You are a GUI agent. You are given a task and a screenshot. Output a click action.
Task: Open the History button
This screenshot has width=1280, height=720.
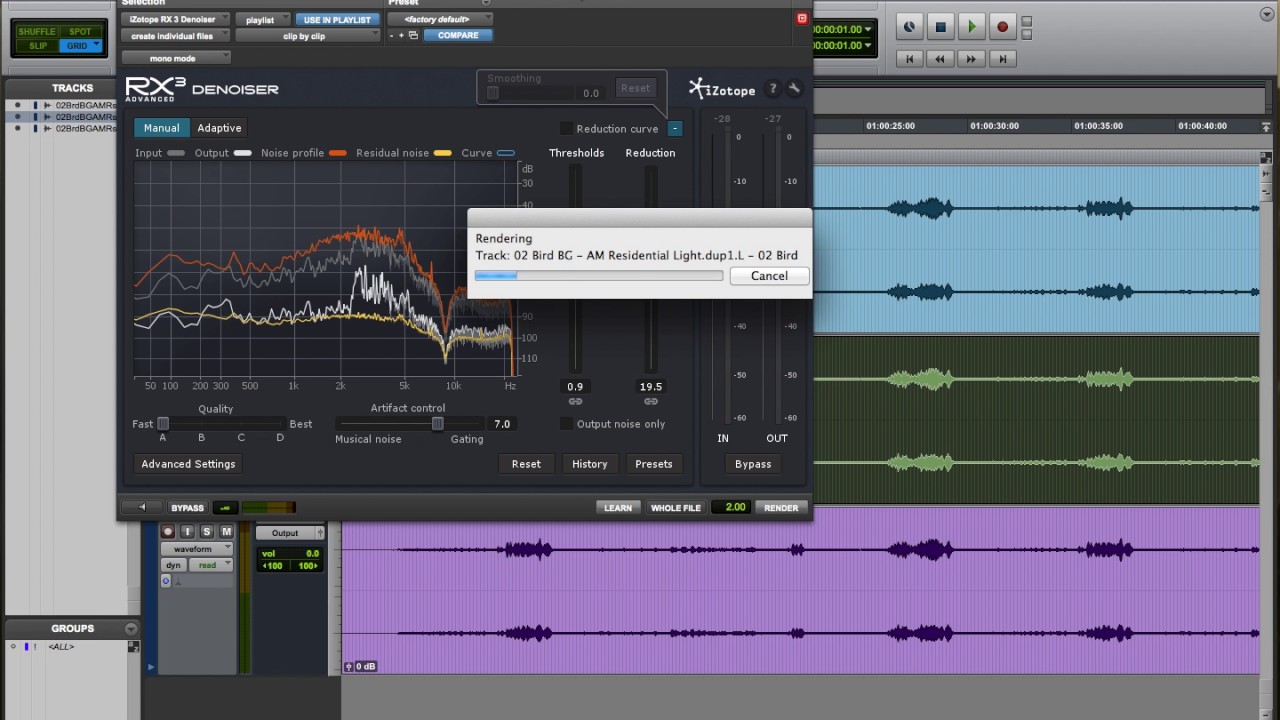(x=590, y=464)
